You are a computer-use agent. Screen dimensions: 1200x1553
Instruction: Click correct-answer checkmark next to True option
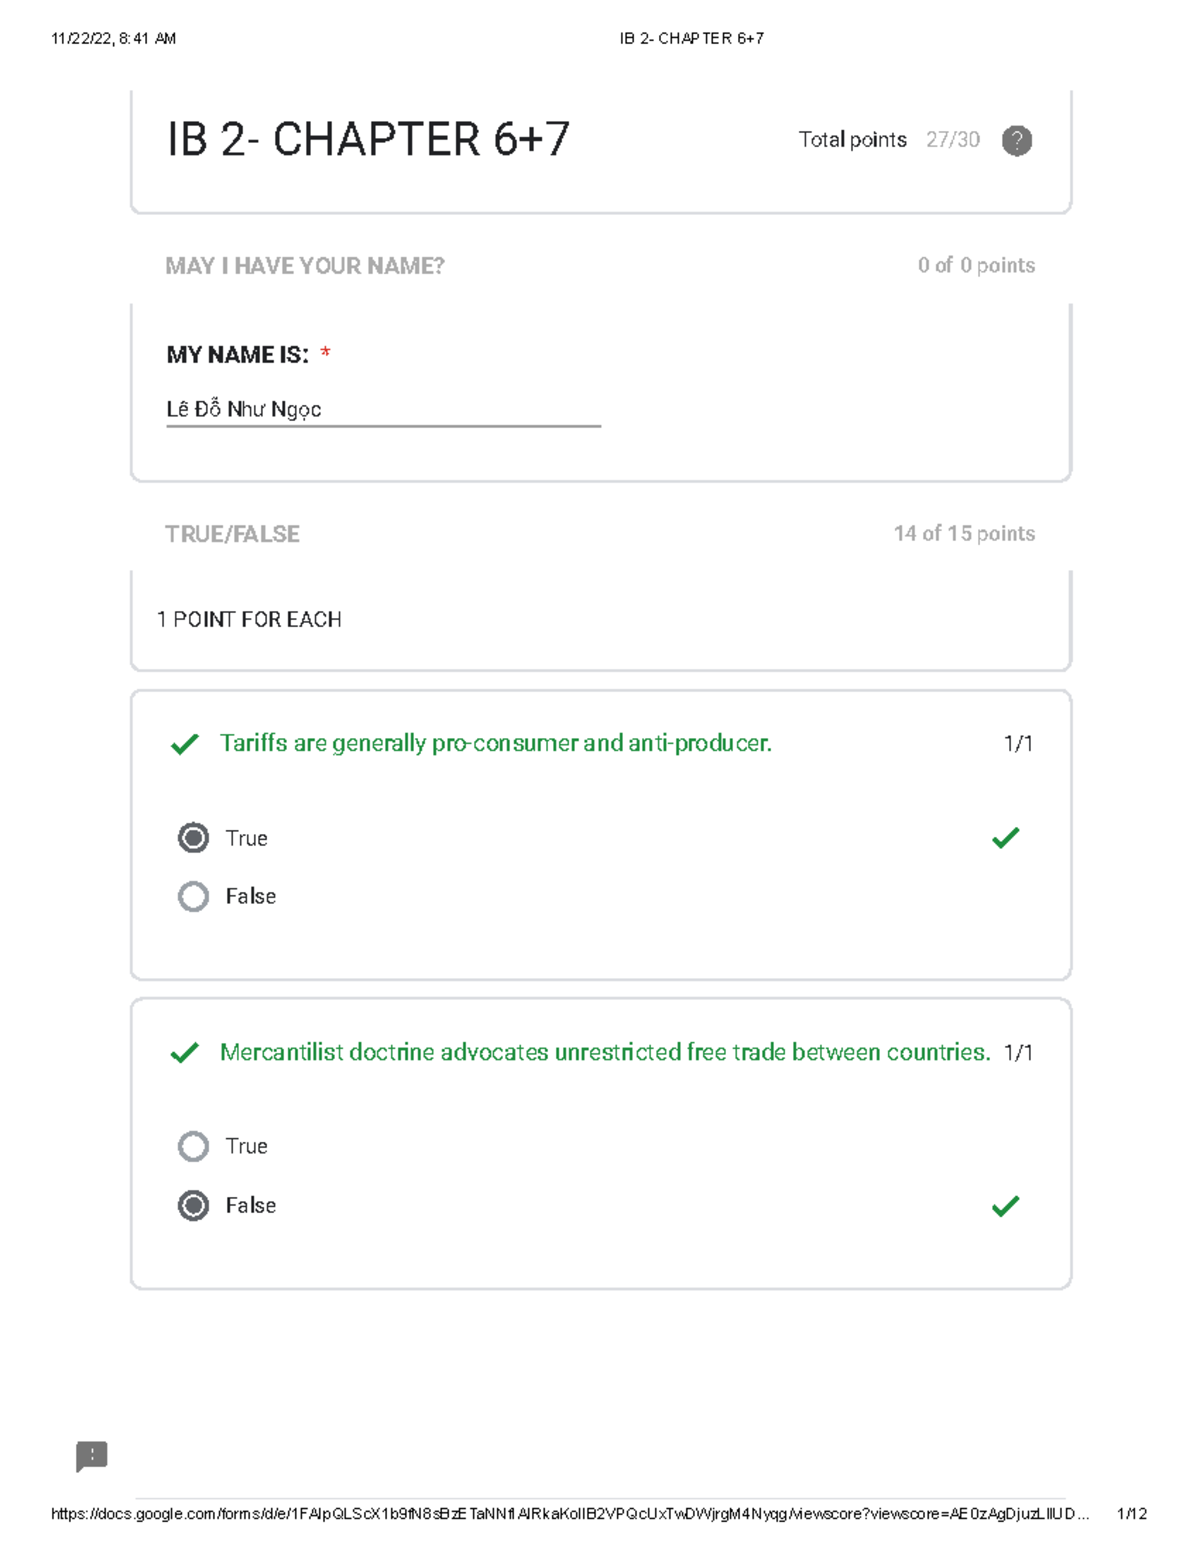tap(1005, 838)
